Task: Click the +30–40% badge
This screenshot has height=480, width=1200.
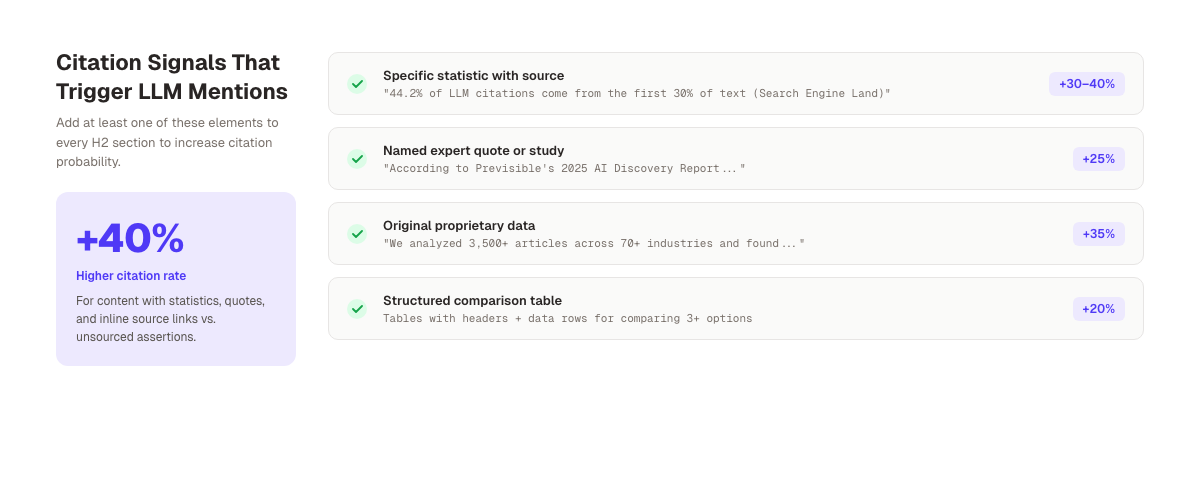Action: [x=1087, y=84]
